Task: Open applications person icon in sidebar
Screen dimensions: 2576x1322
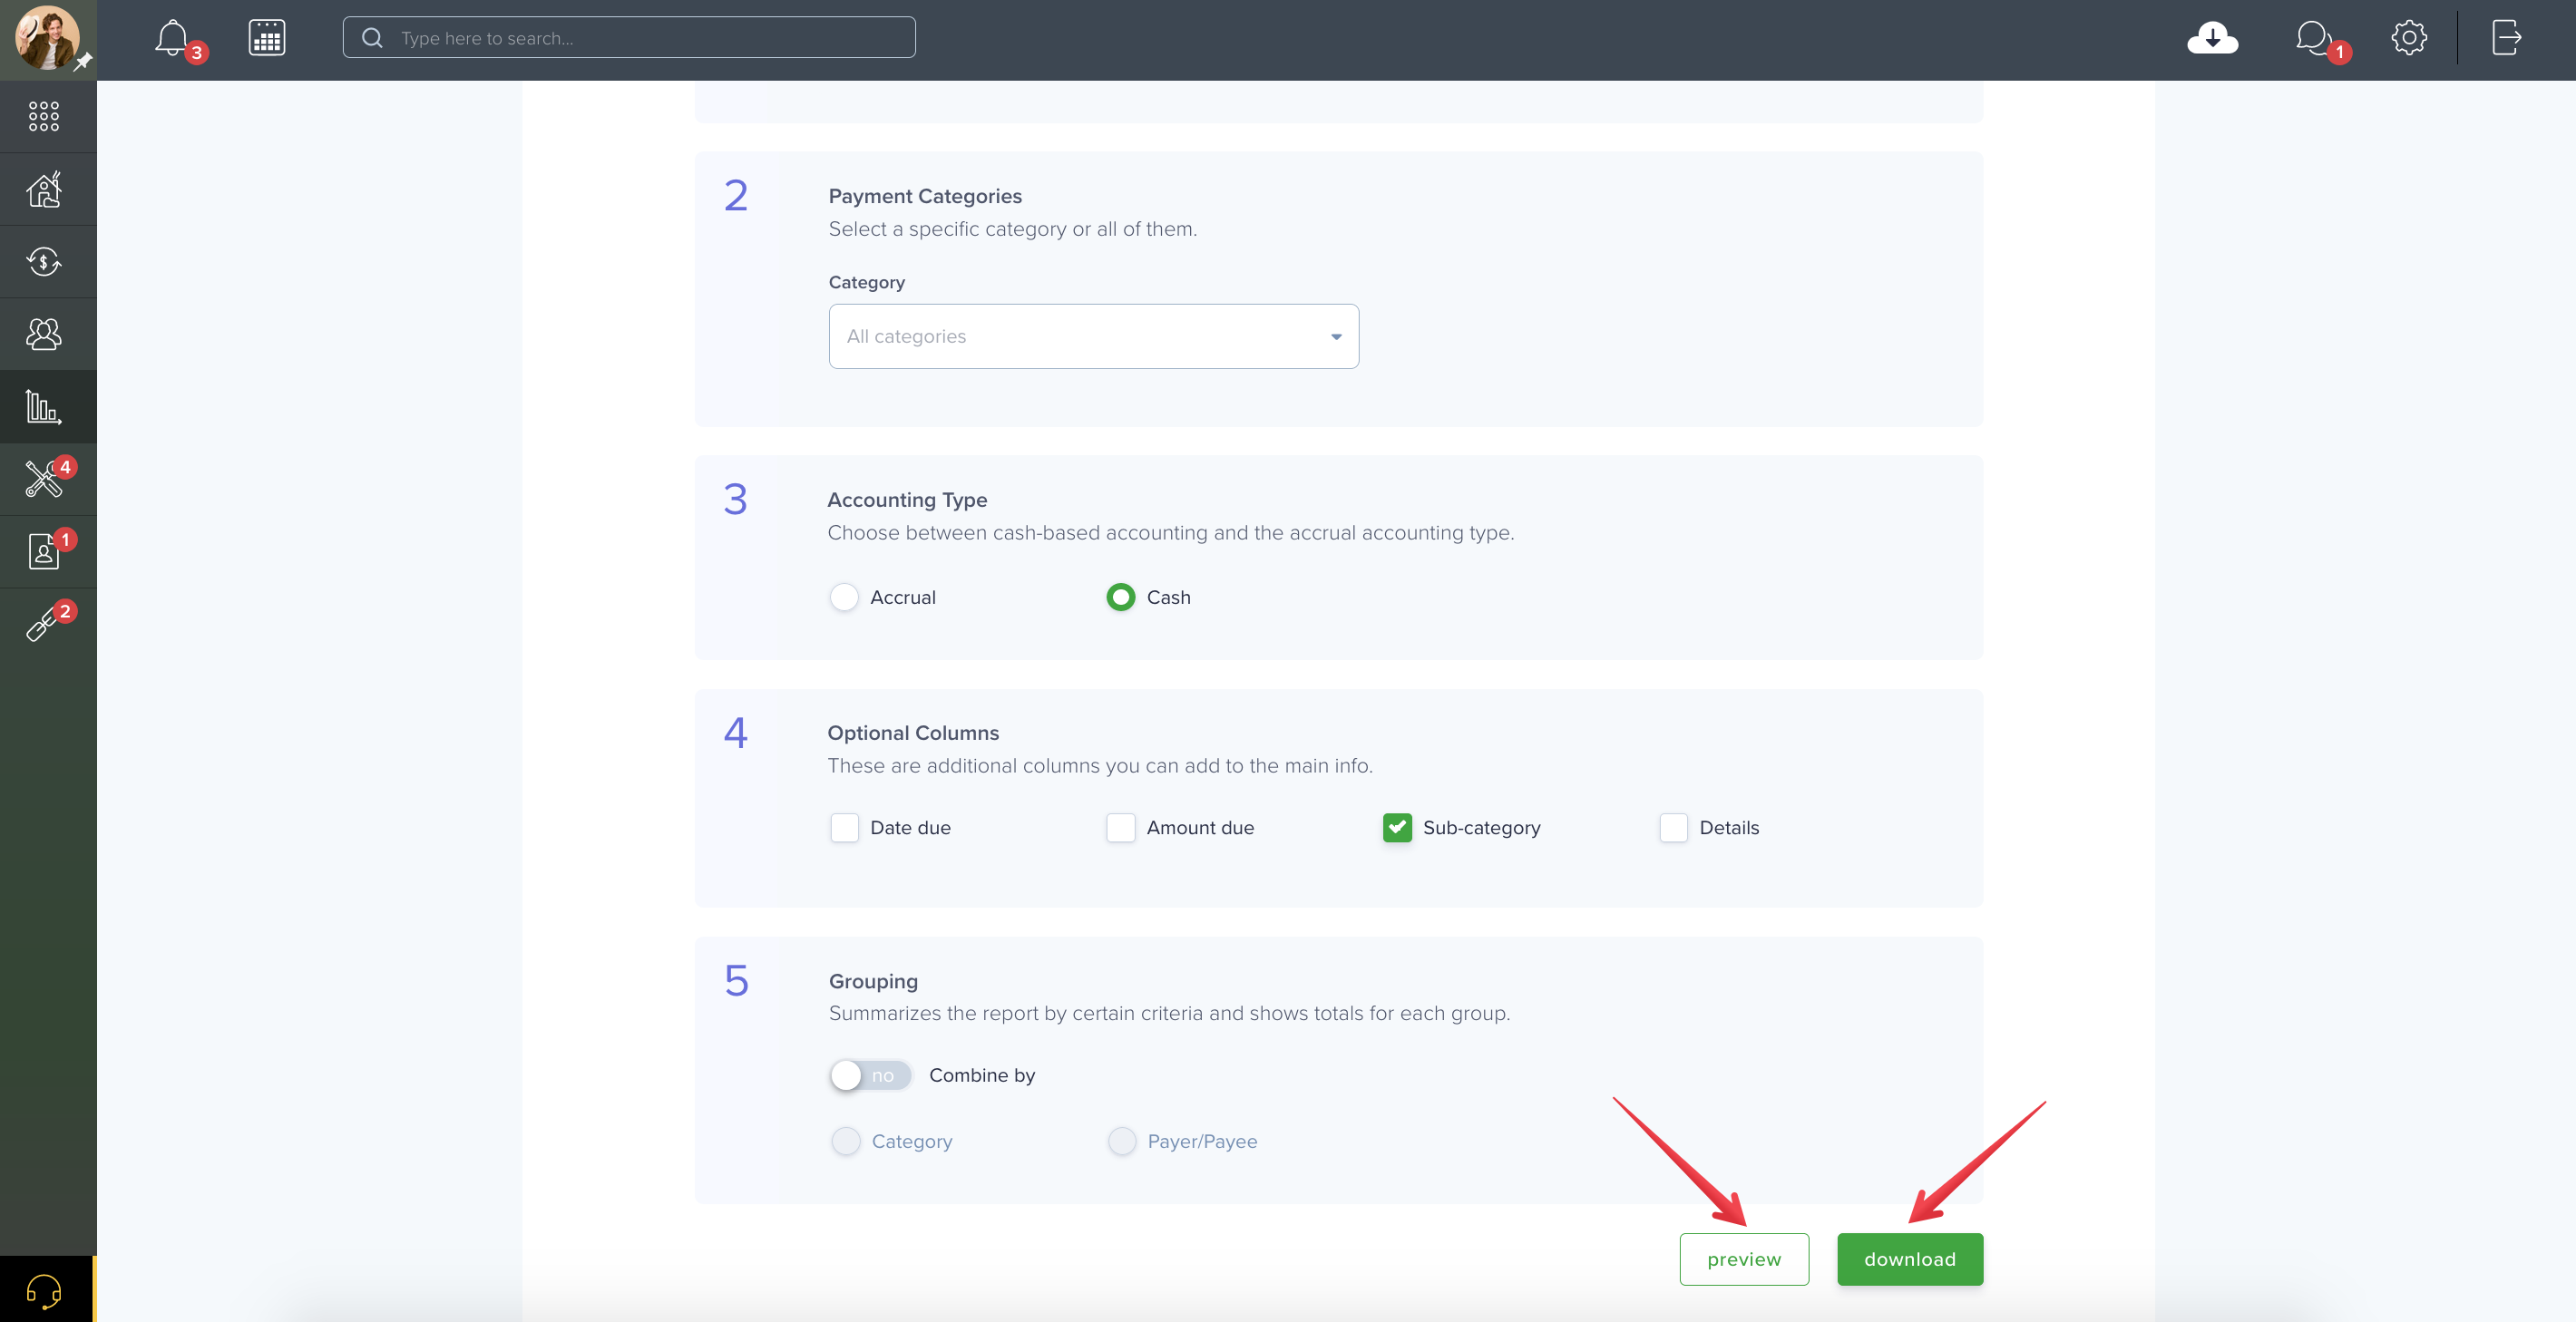Action: (x=44, y=551)
